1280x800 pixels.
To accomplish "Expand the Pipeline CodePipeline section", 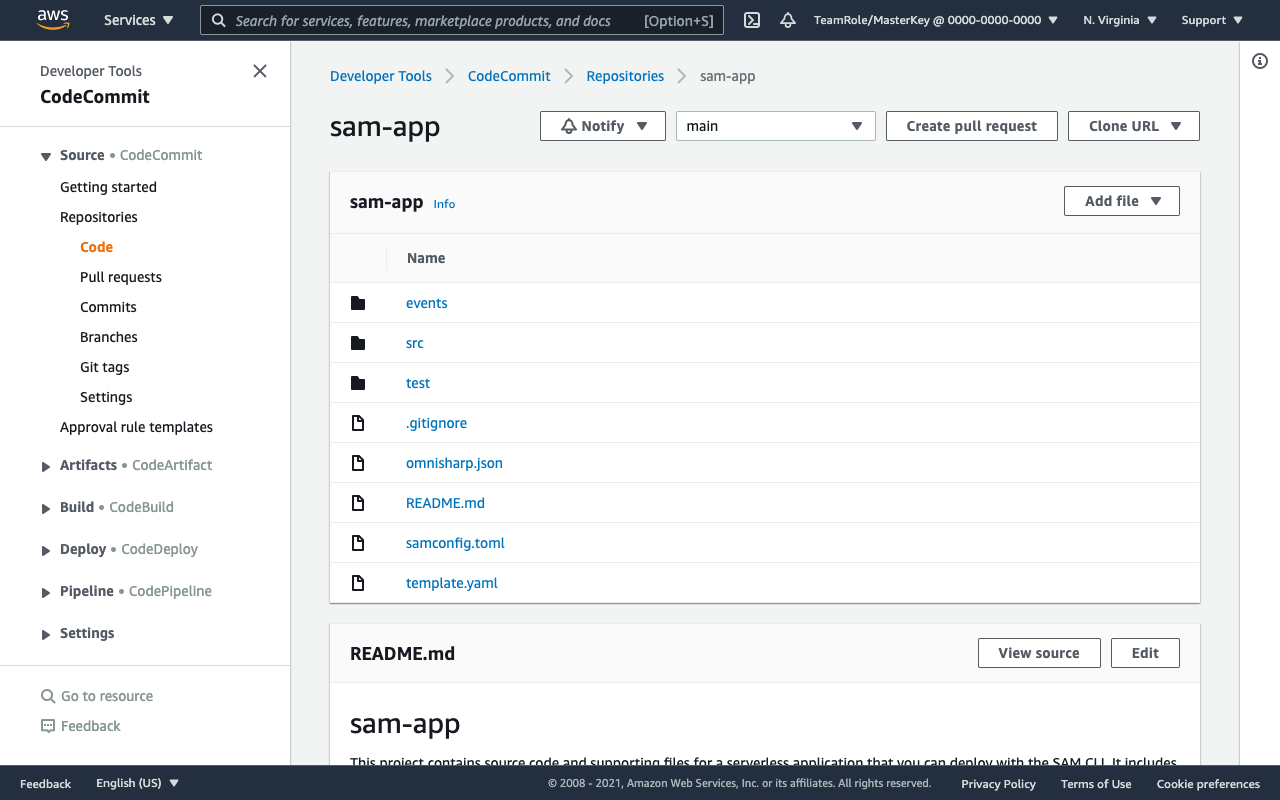I will (46, 592).
